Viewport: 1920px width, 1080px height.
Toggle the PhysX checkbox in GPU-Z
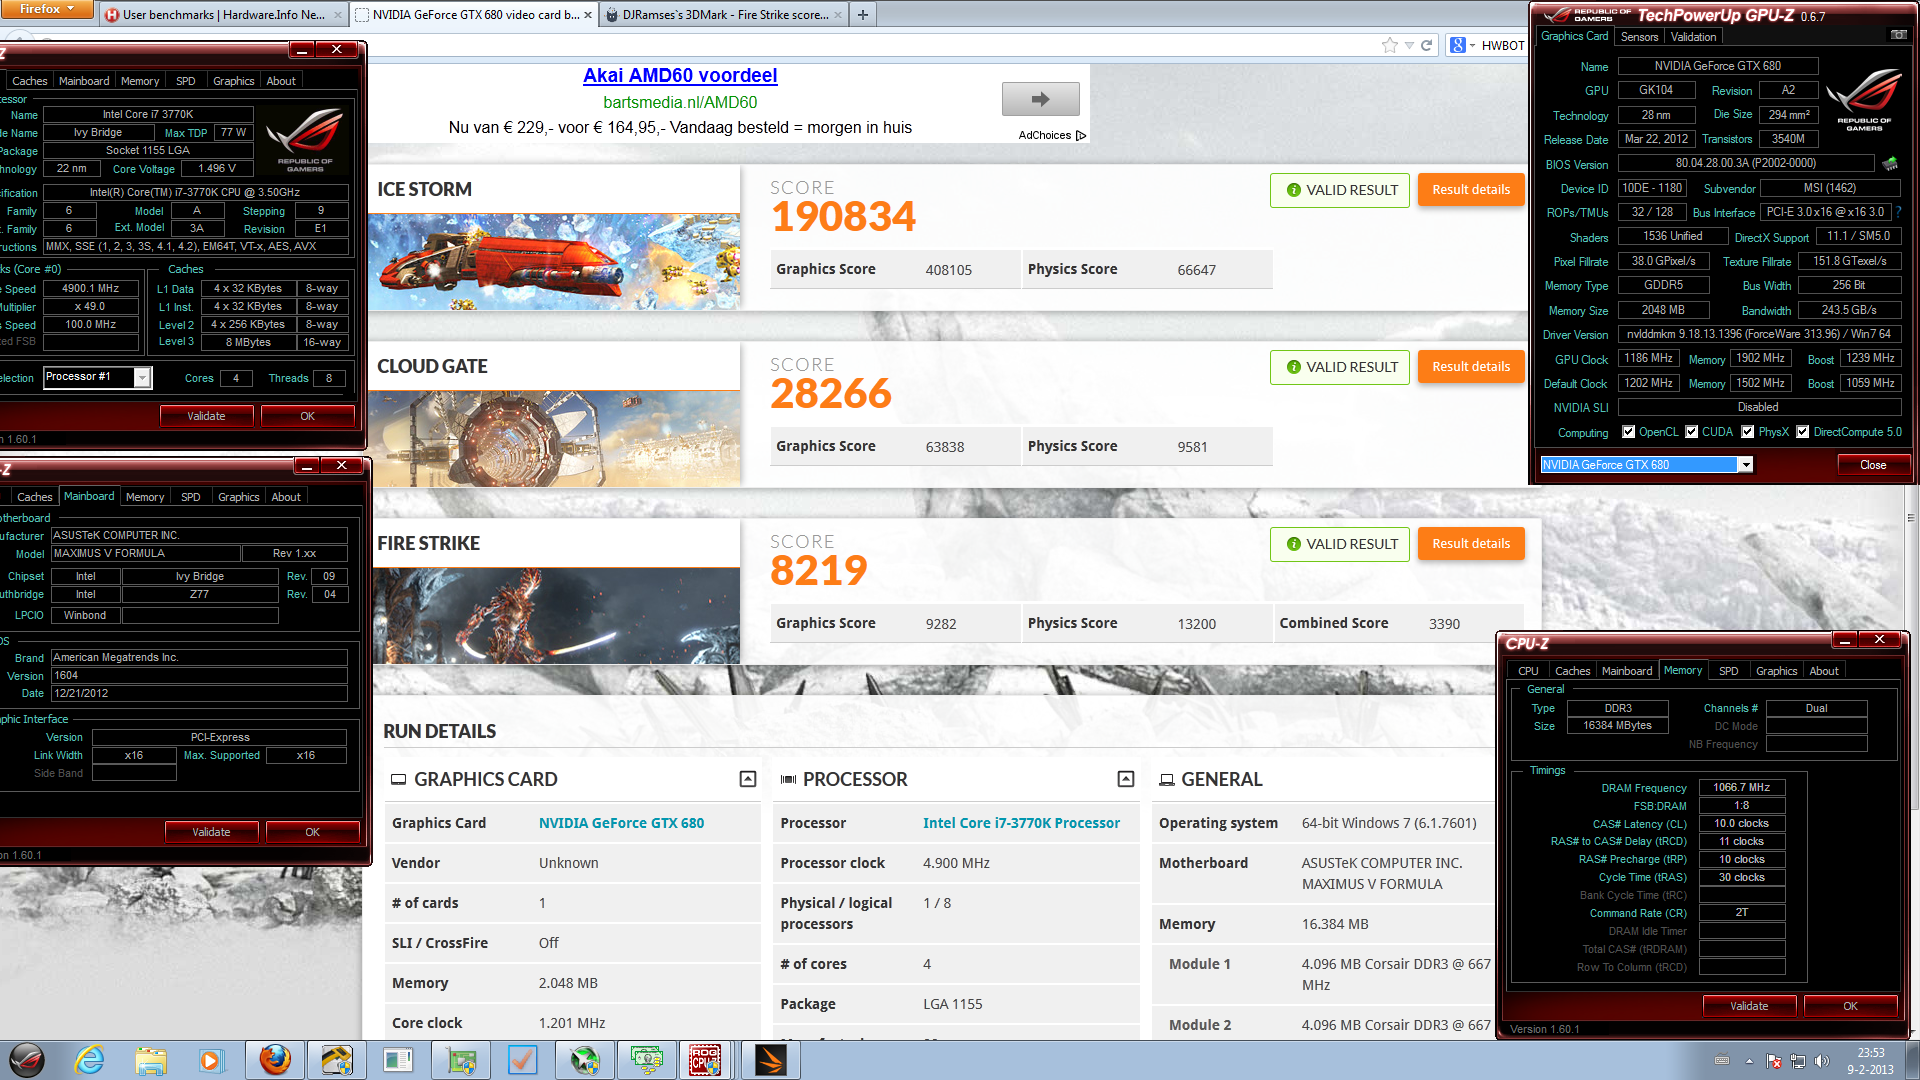(x=1747, y=432)
